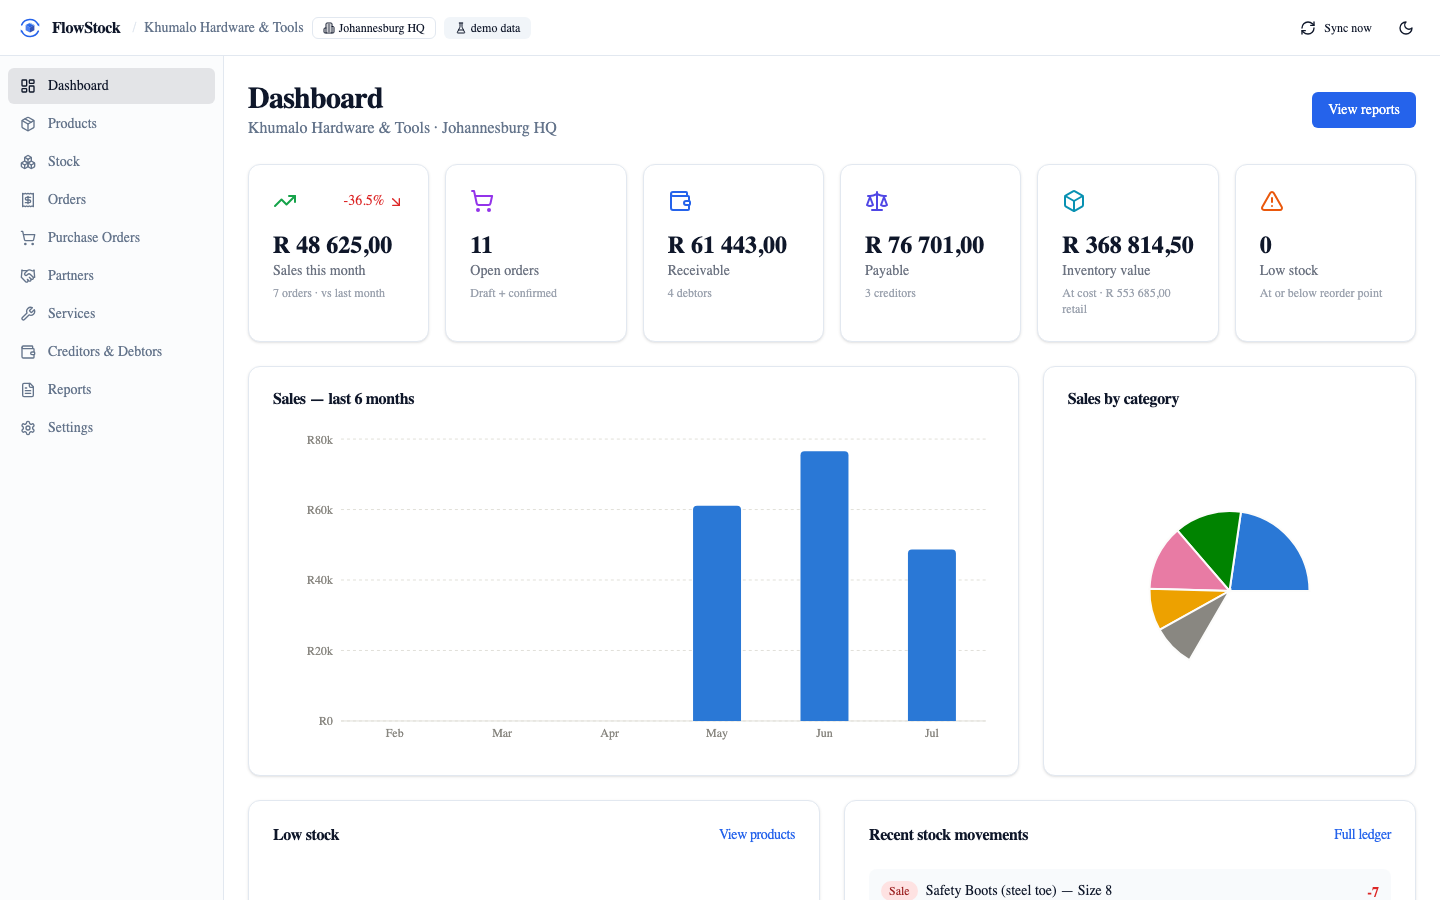Click the Sale tag on Safety Boots row

pyautogui.click(x=899, y=891)
